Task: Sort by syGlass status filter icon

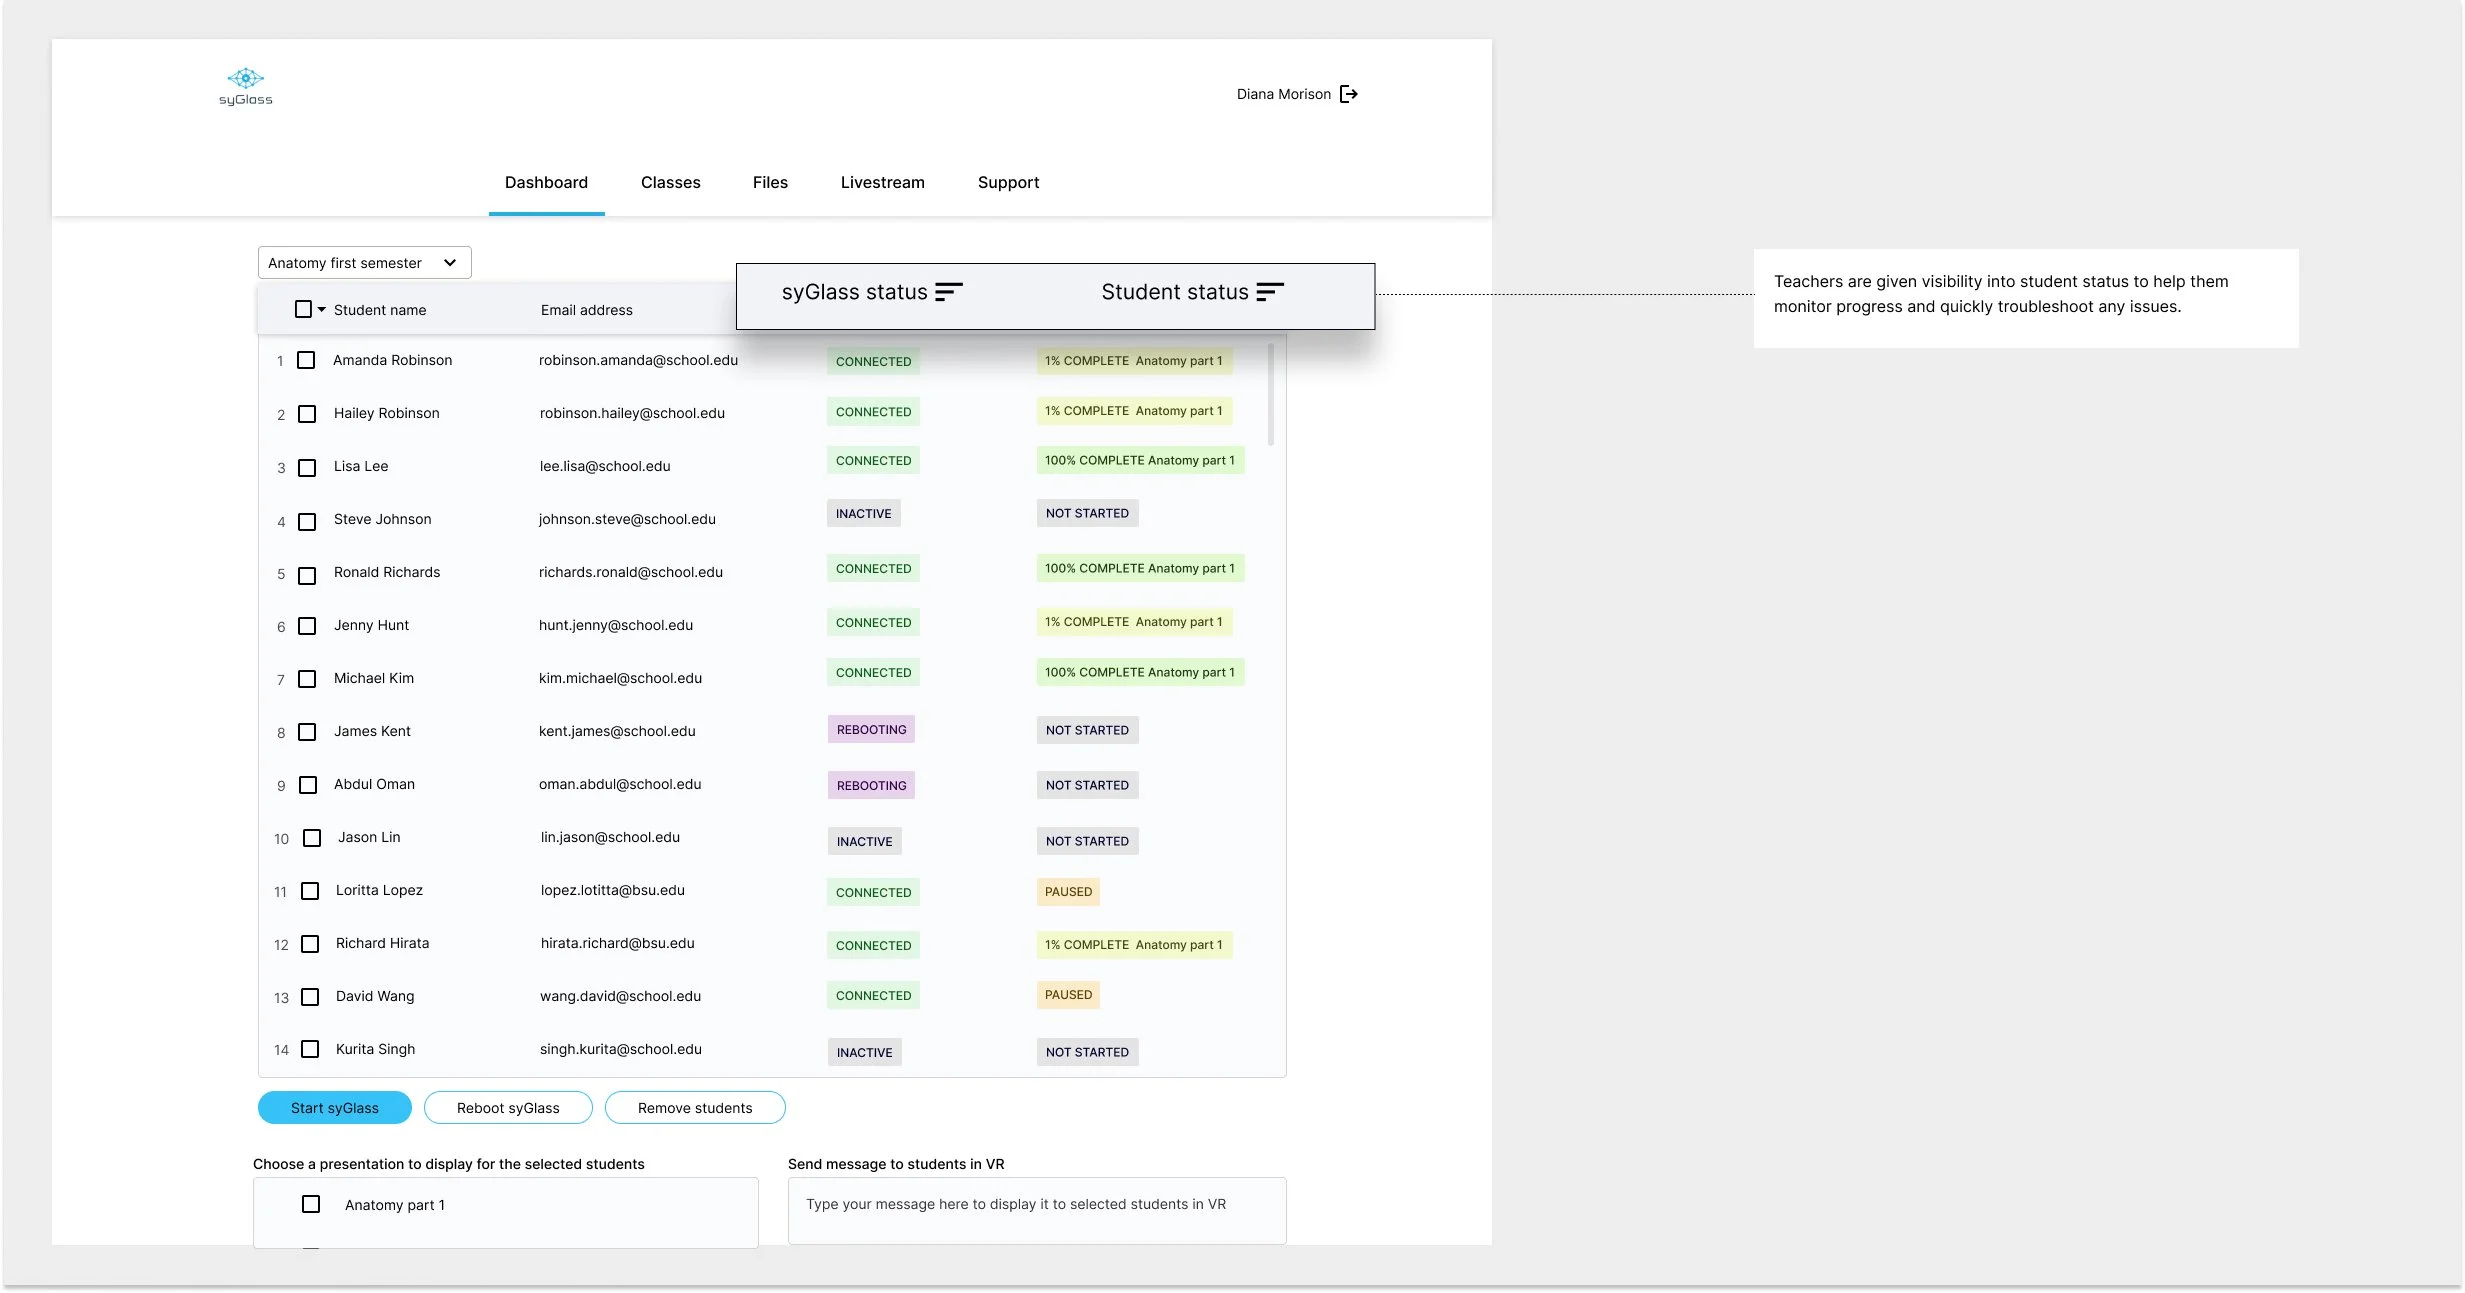Action: coord(948,292)
